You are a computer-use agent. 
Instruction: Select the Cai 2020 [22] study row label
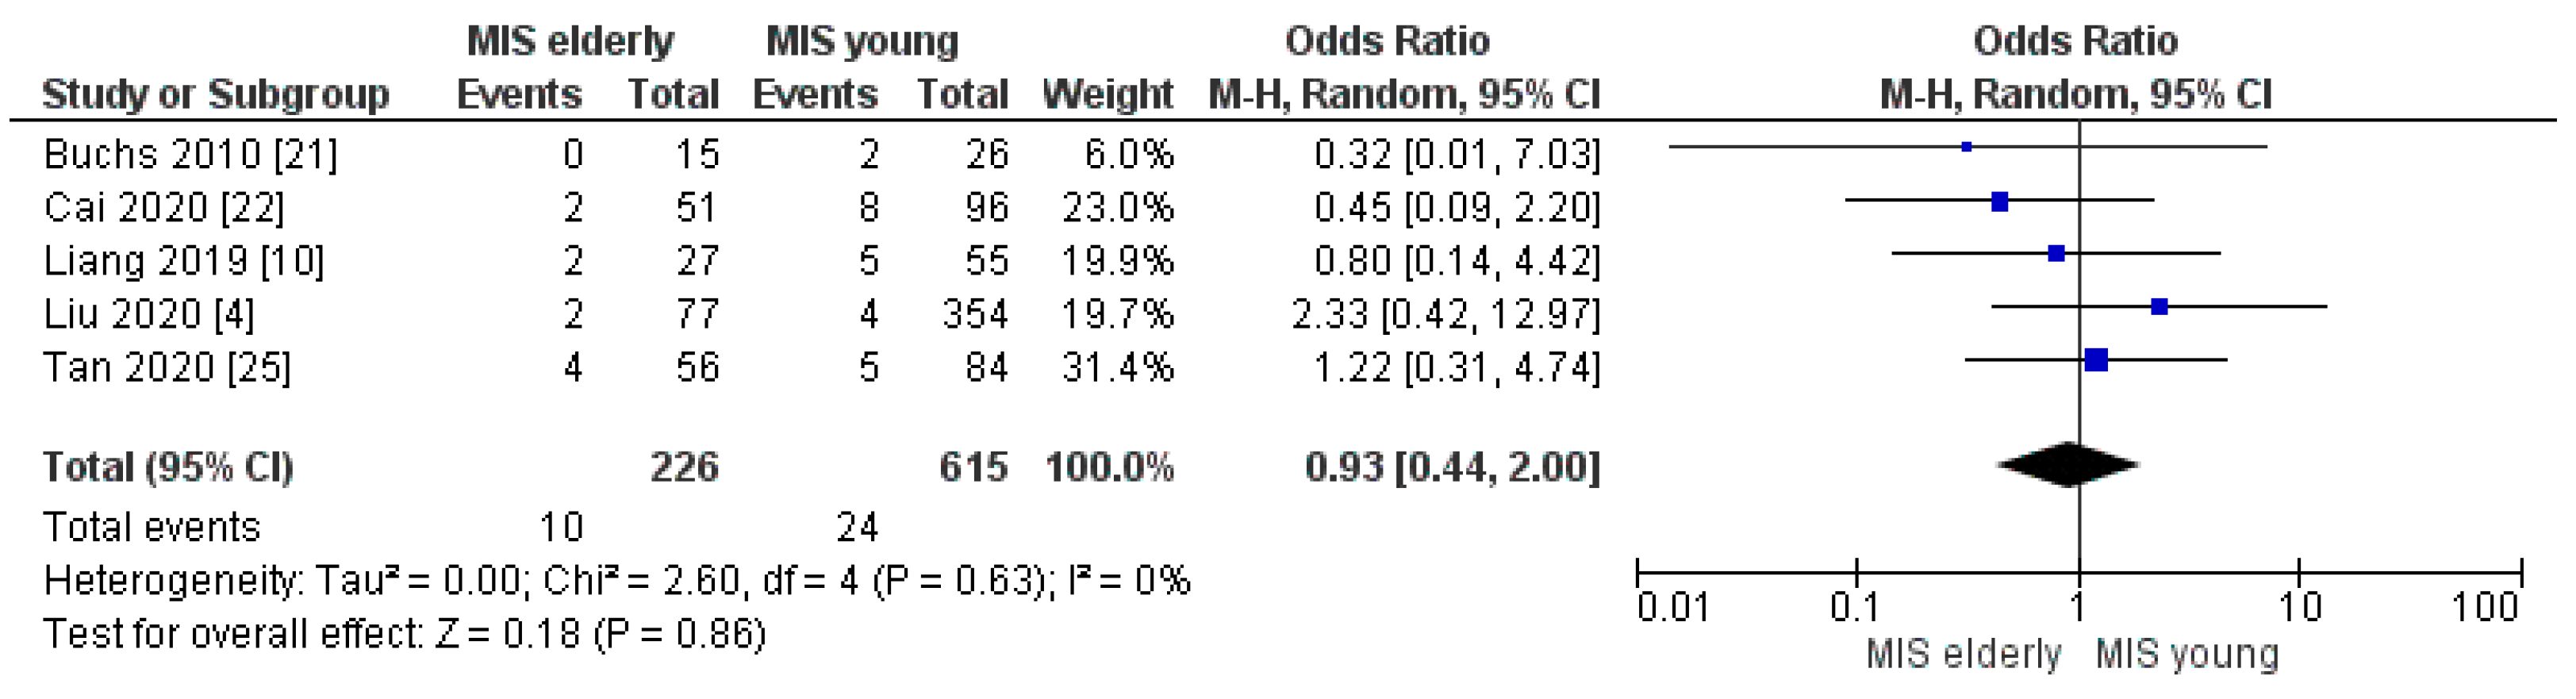click(x=164, y=208)
